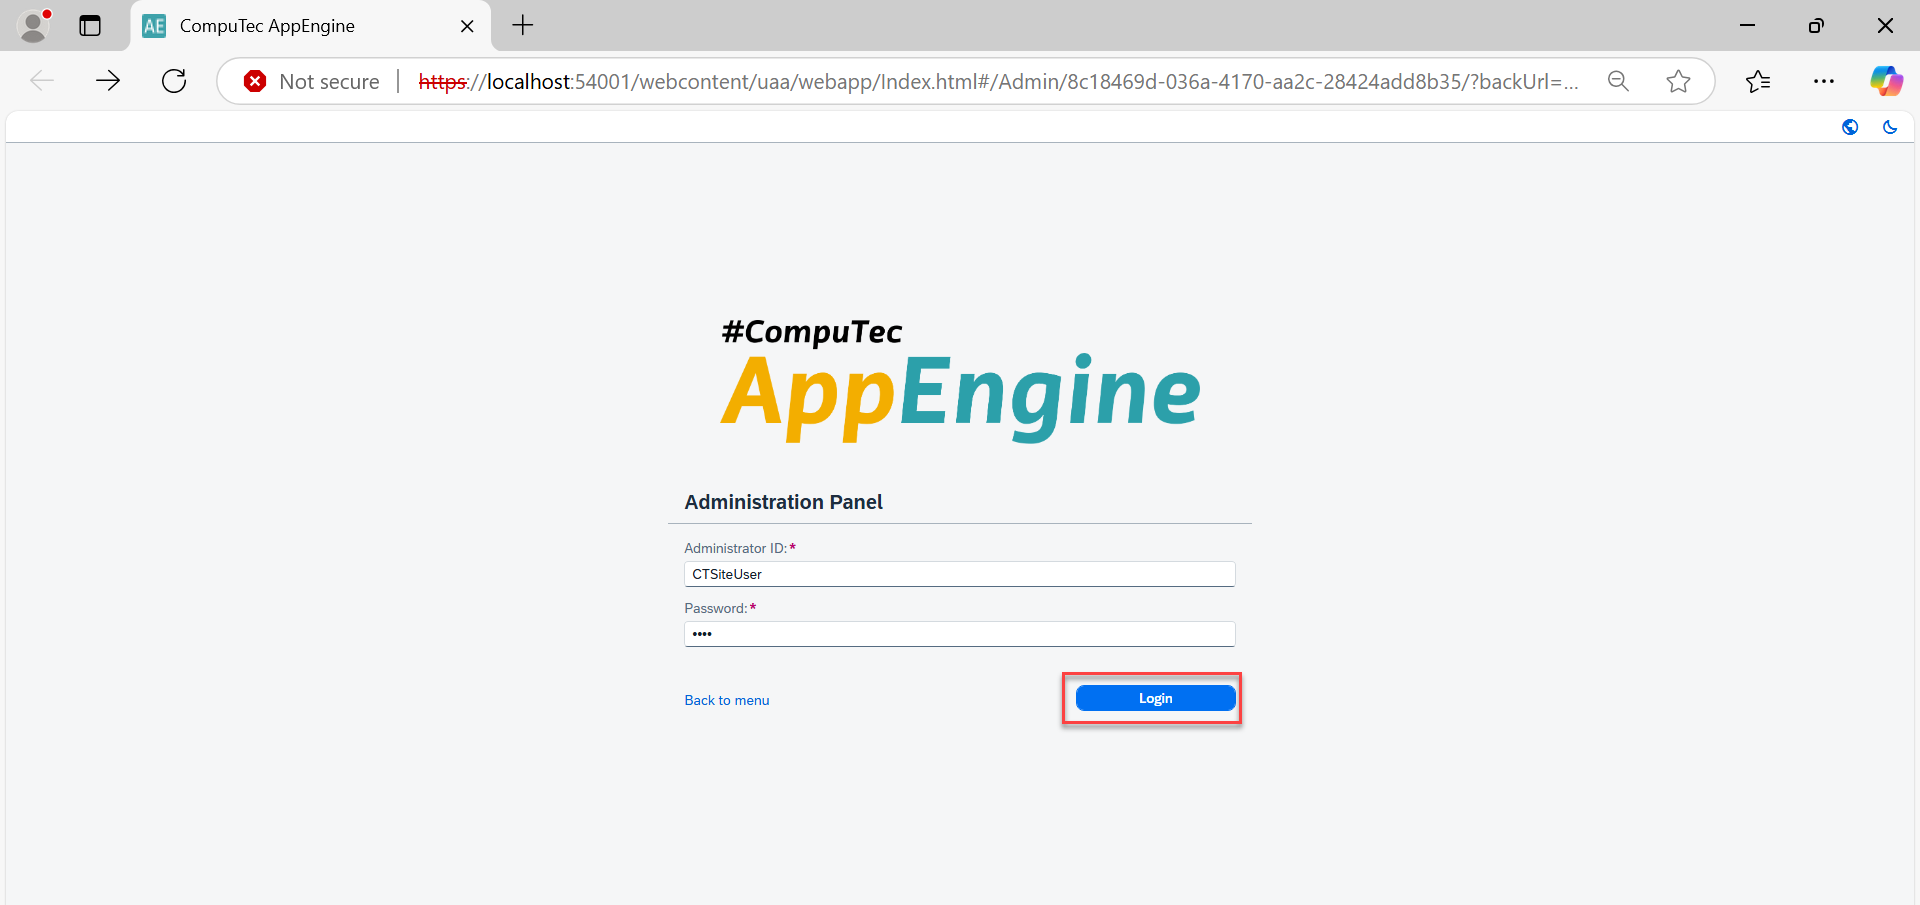Click the blue Login button
1920x905 pixels.
pyautogui.click(x=1155, y=698)
